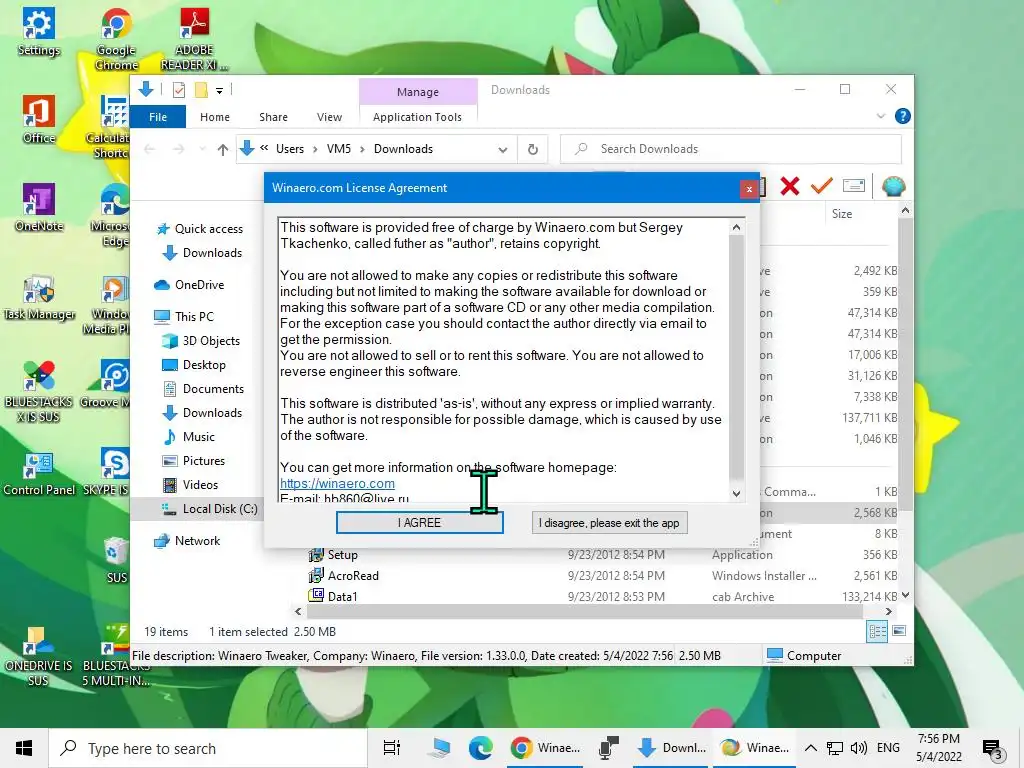Open recent locations dropdown arrow
Screen dimensions: 1024x768
pos(202,150)
